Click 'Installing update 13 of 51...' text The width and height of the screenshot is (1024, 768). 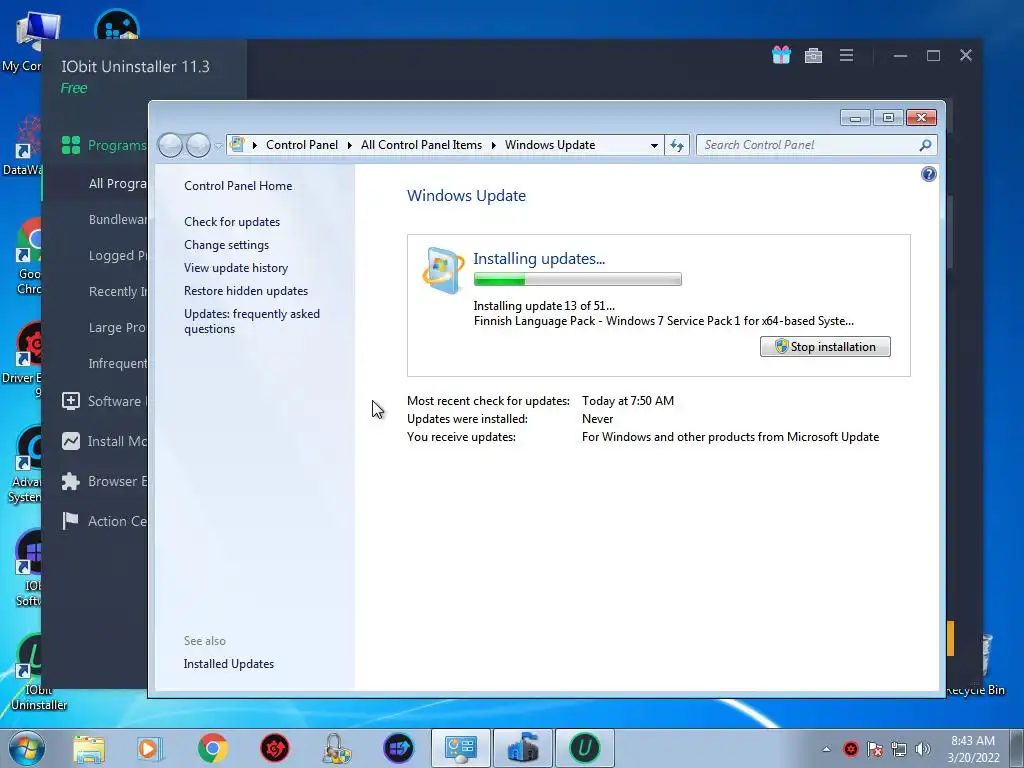(544, 306)
